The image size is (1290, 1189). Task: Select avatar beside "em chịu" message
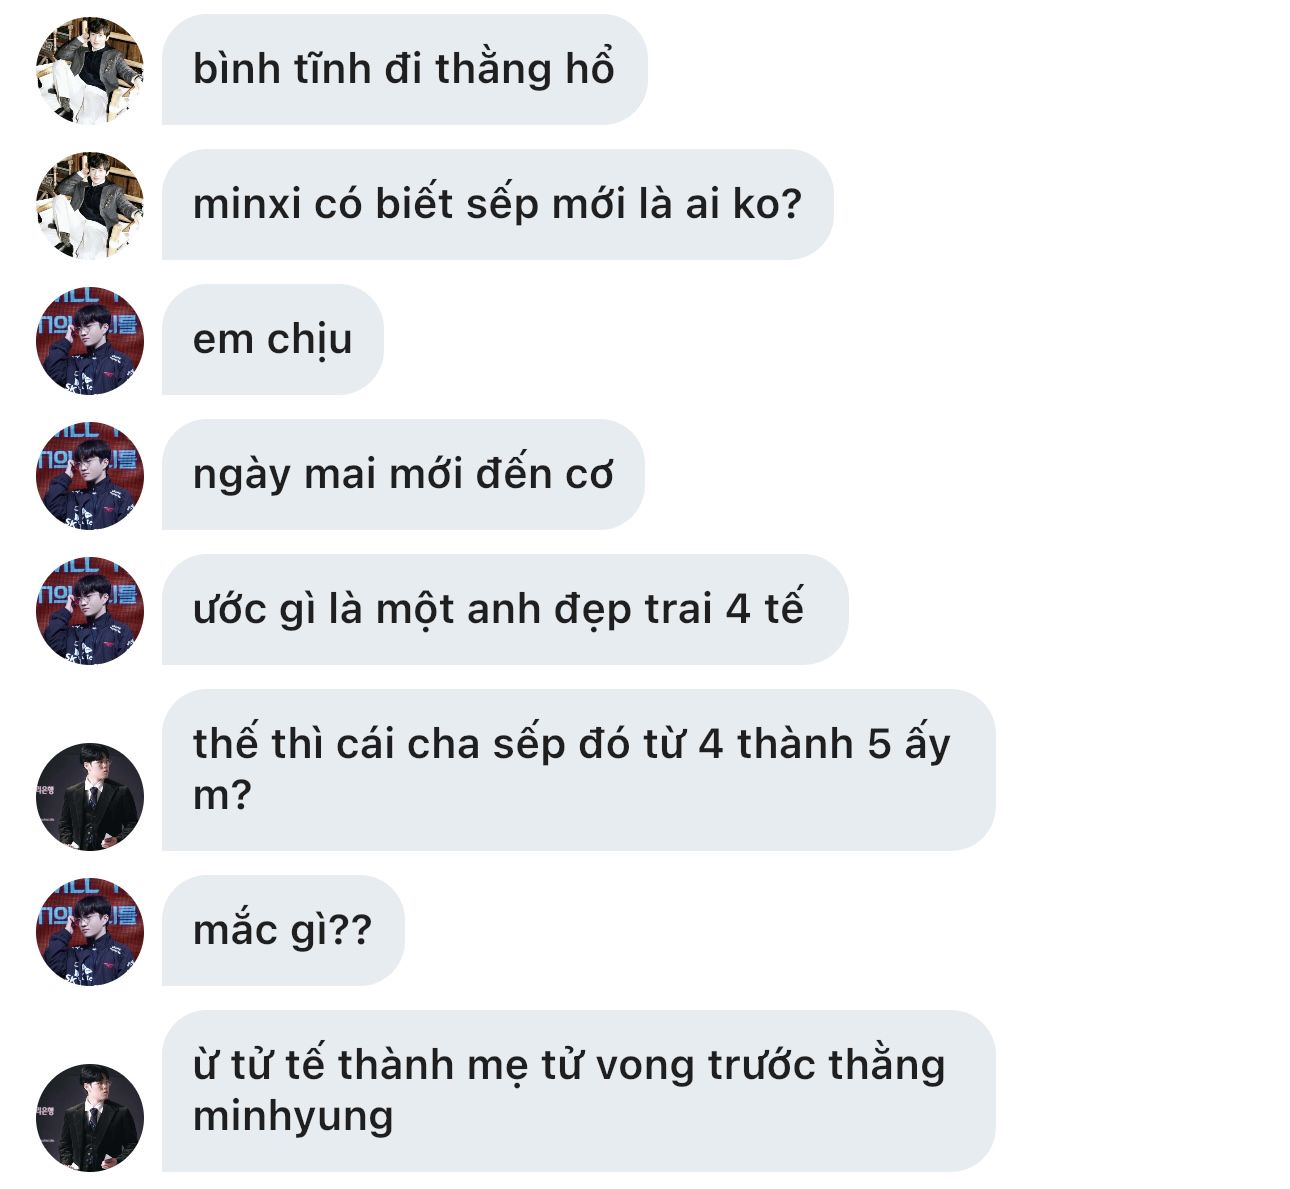(x=90, y=340)
